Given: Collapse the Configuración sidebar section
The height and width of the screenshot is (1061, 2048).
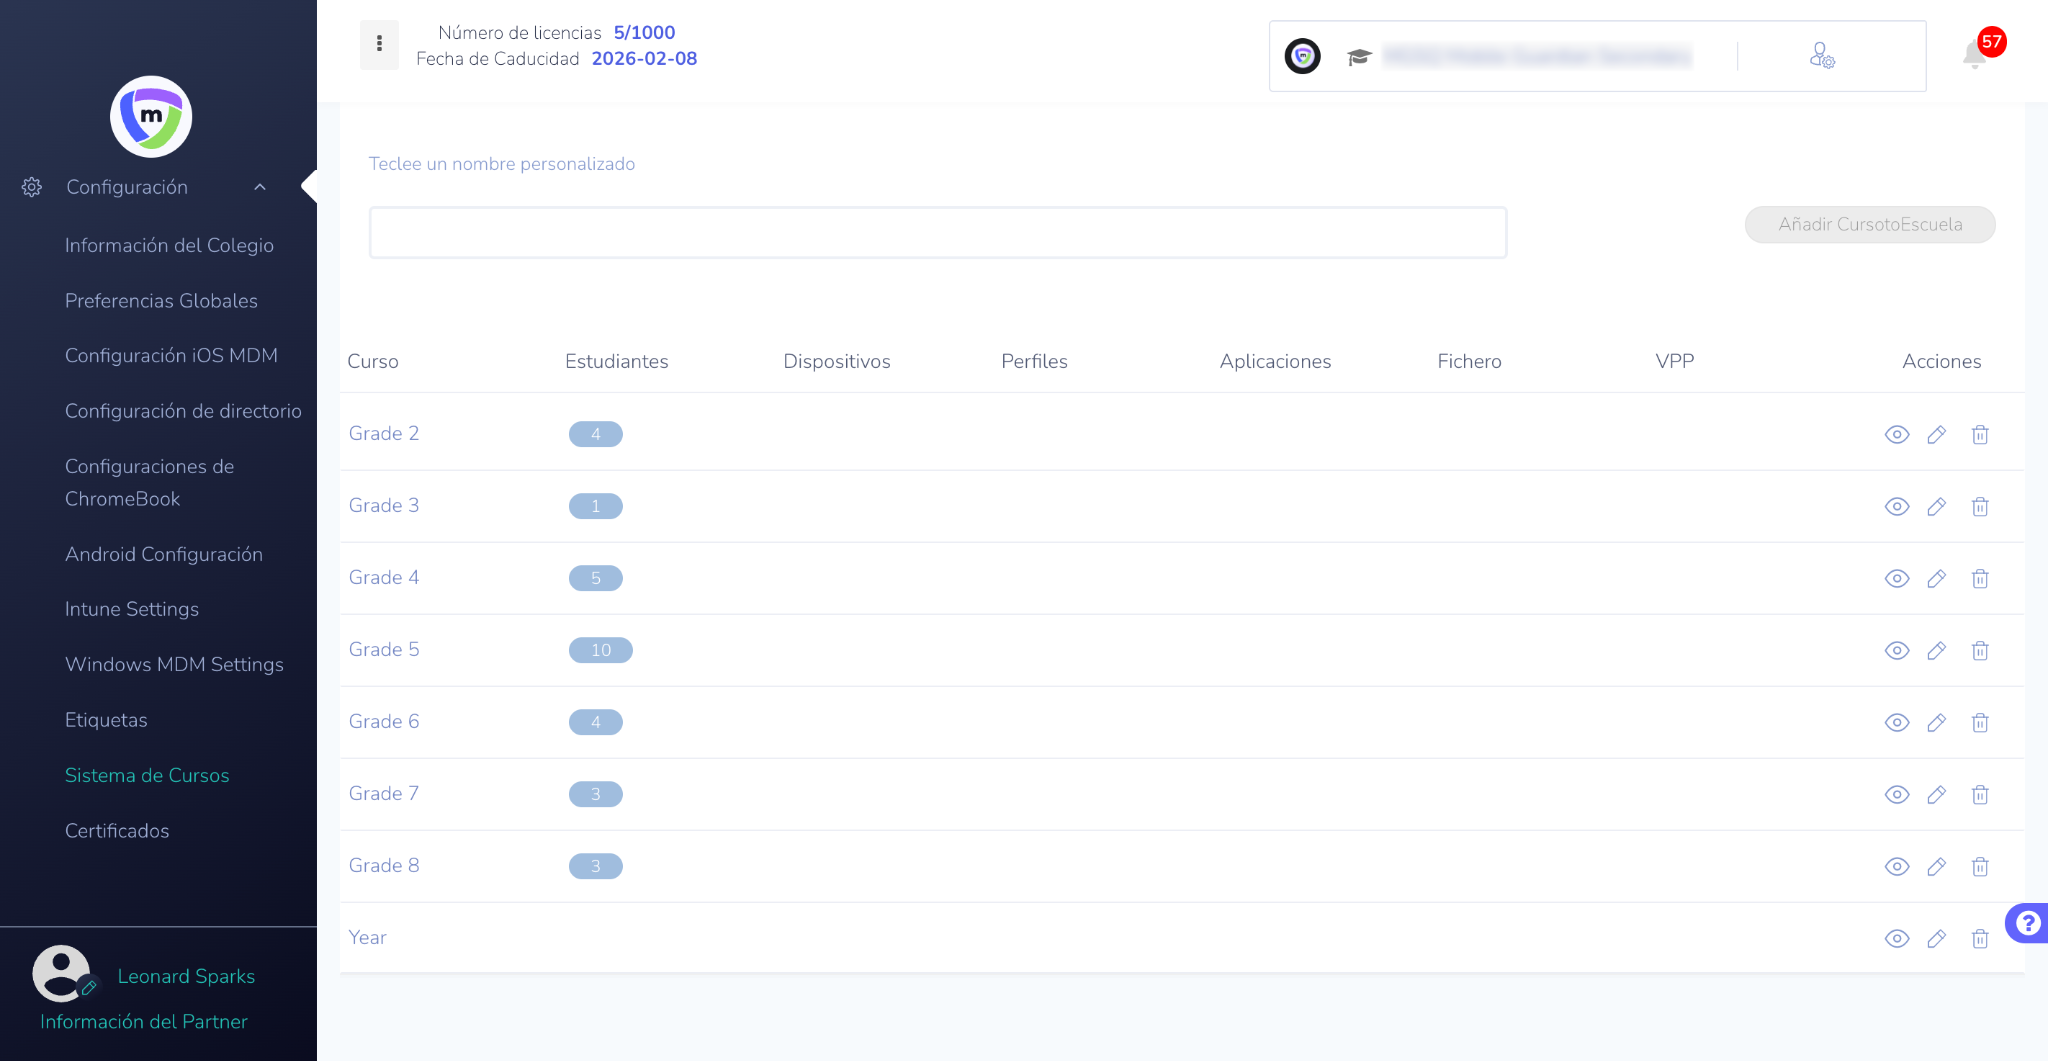Looking at the screenshot, I should pos(260,187).
